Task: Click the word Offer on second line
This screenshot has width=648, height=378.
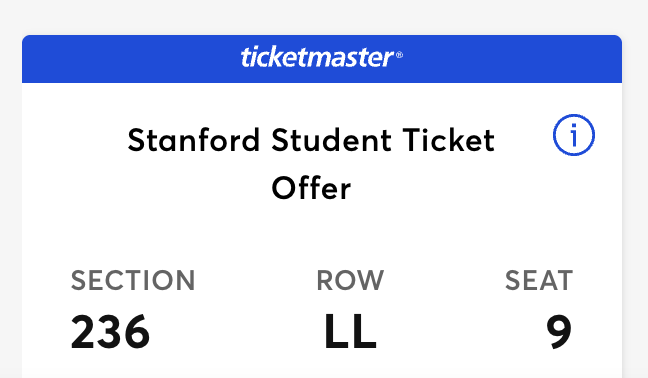Action: [x=311, y=188]
